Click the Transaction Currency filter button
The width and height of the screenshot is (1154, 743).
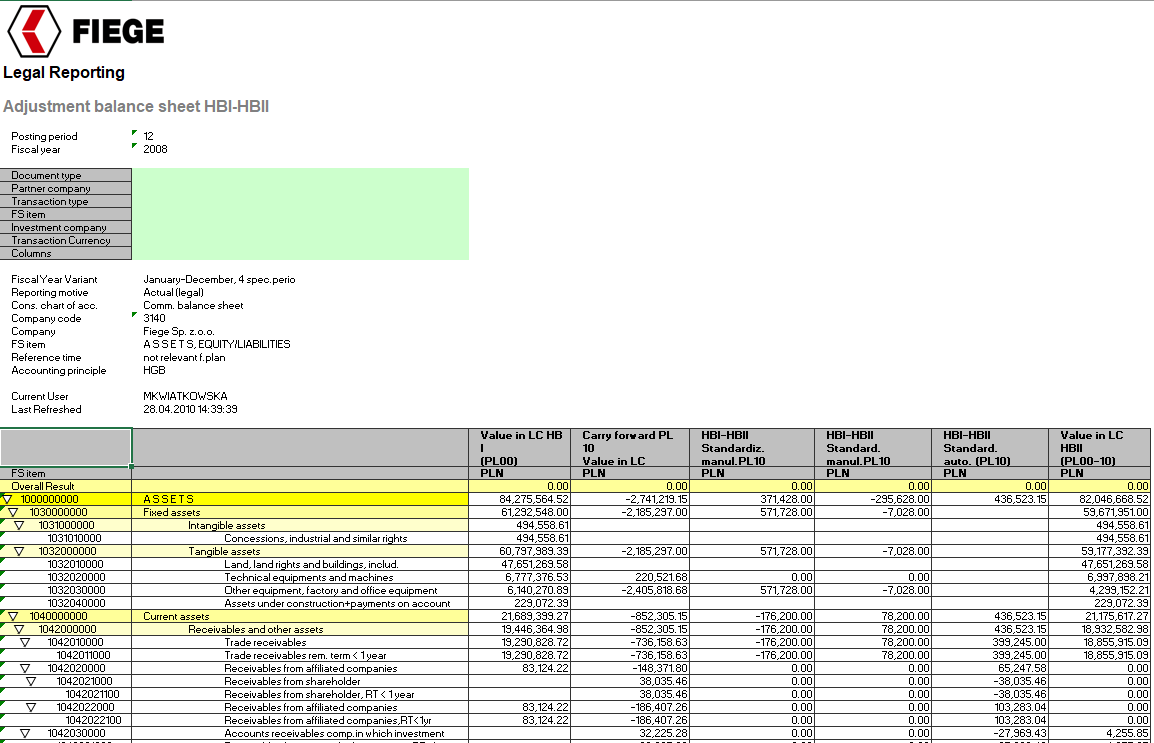coord(66,241)
